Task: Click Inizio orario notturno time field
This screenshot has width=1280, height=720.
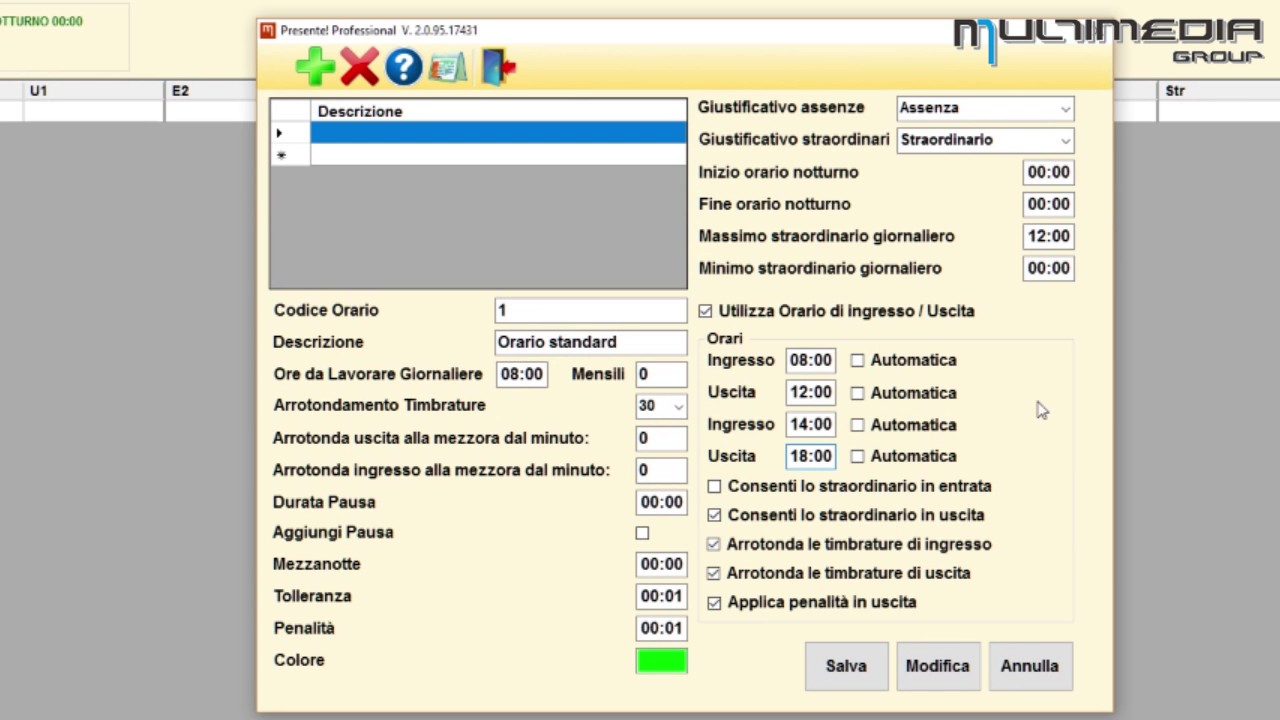Action: [1048, 172]
